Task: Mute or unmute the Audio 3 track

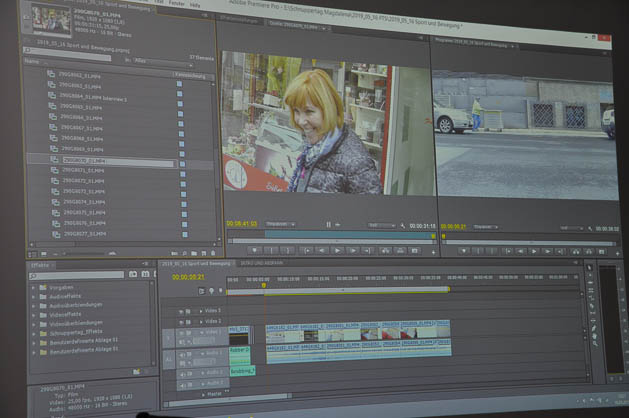Action: pos(183,385)
